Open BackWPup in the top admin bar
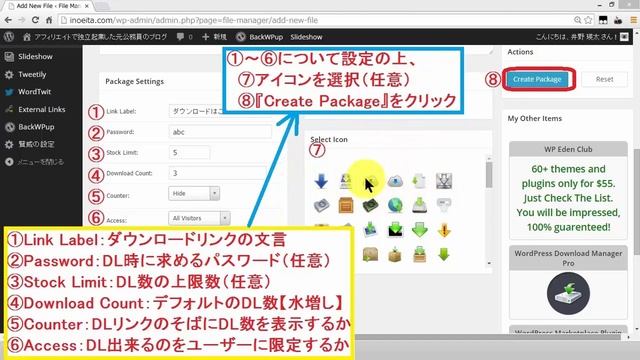 click(260, 37)
